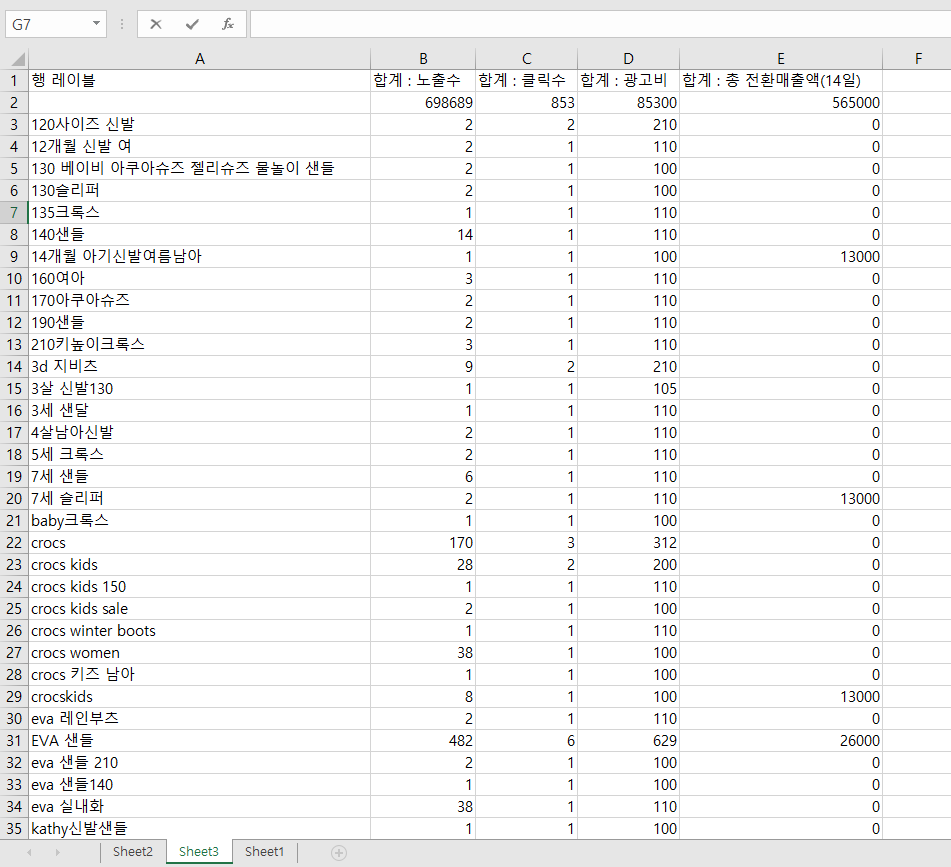This screenshot has height=867, width=951.
Task: Click ad cost value 312 for crocs
Action: pyautogui.click(x=628, y=543)
